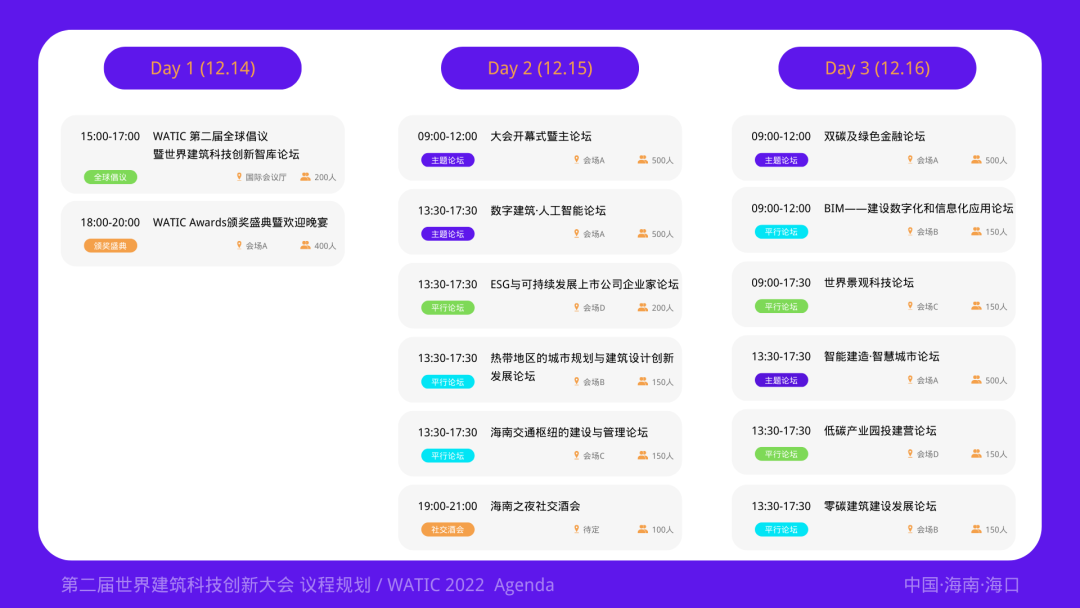
Task: Select 智能建造·智慧城市论坛 session title
Action: 882,357
